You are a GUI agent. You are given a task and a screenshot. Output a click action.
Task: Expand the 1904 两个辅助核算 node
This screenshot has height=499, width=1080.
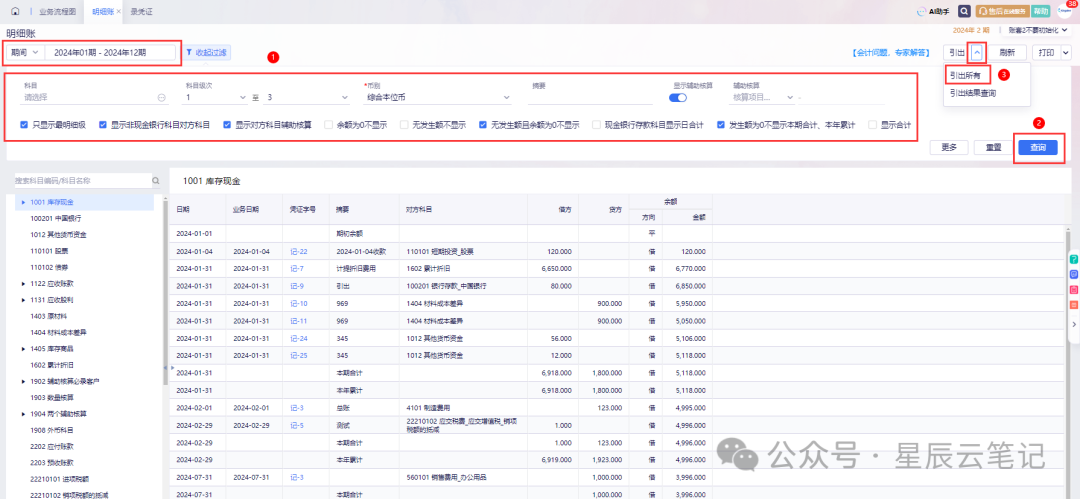coord(23,414)
